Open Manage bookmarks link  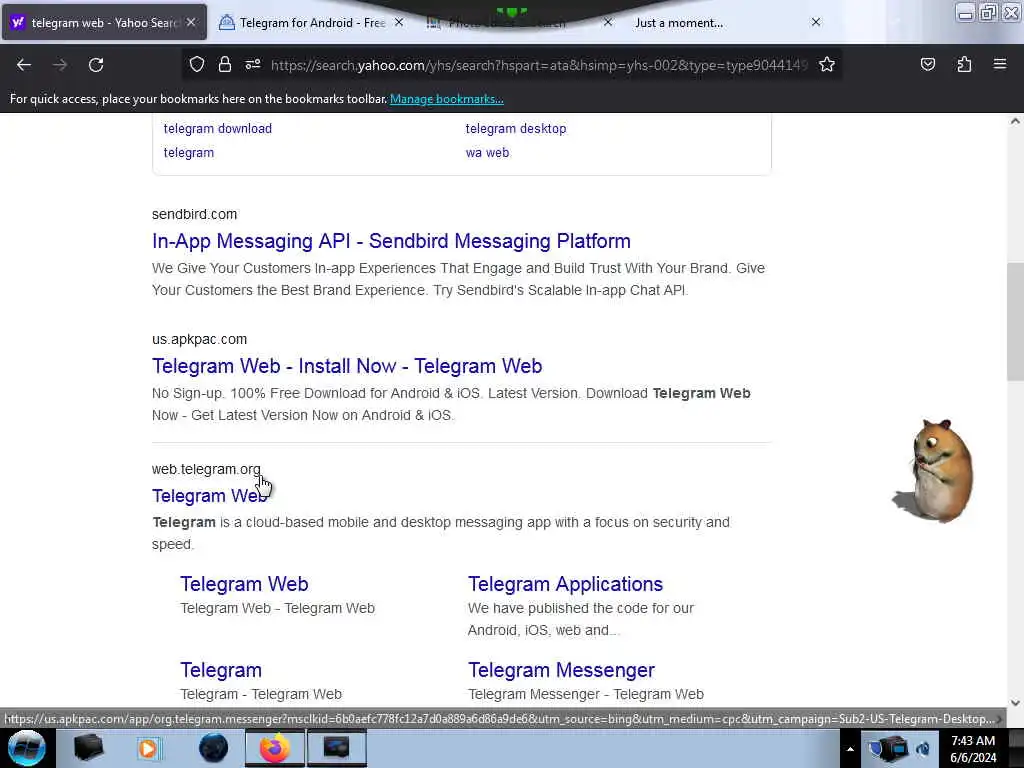pos(447,99)
